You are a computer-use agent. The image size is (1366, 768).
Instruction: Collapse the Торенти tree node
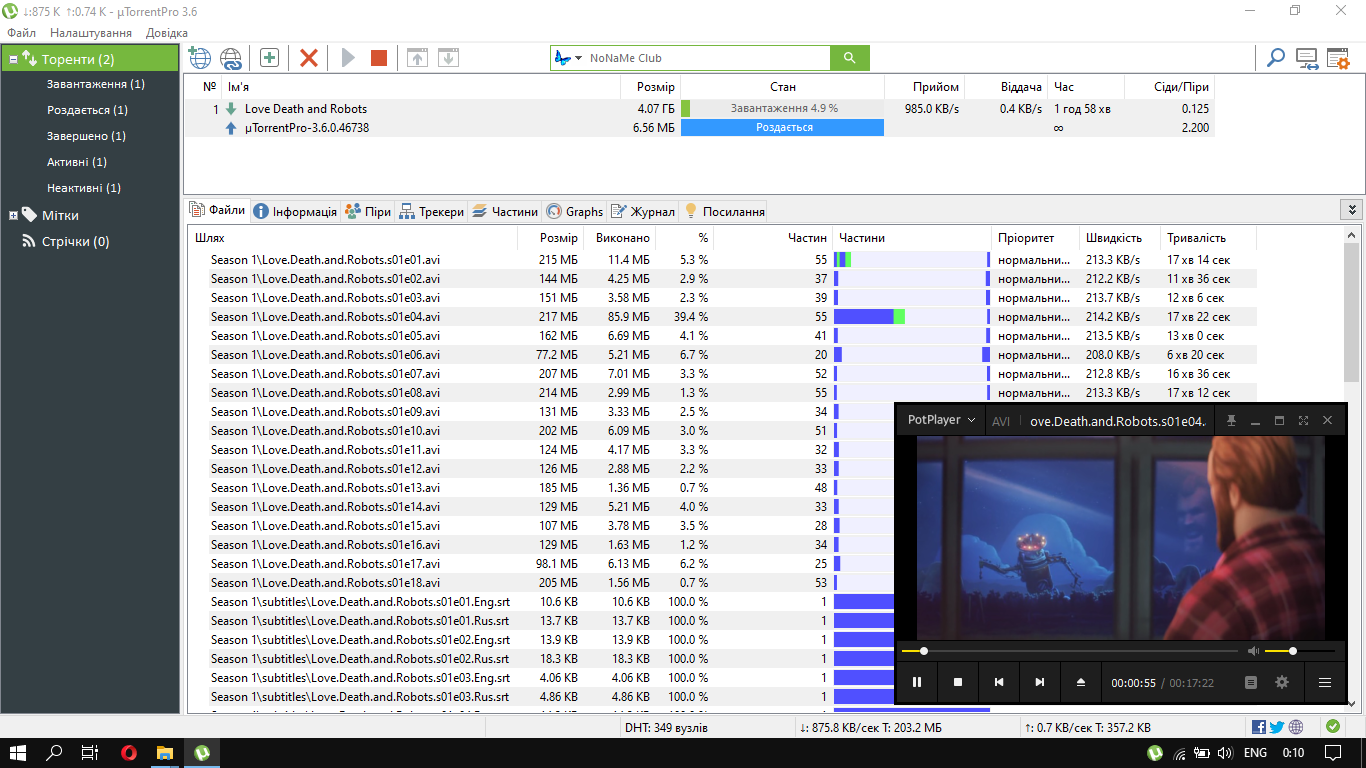13,59
